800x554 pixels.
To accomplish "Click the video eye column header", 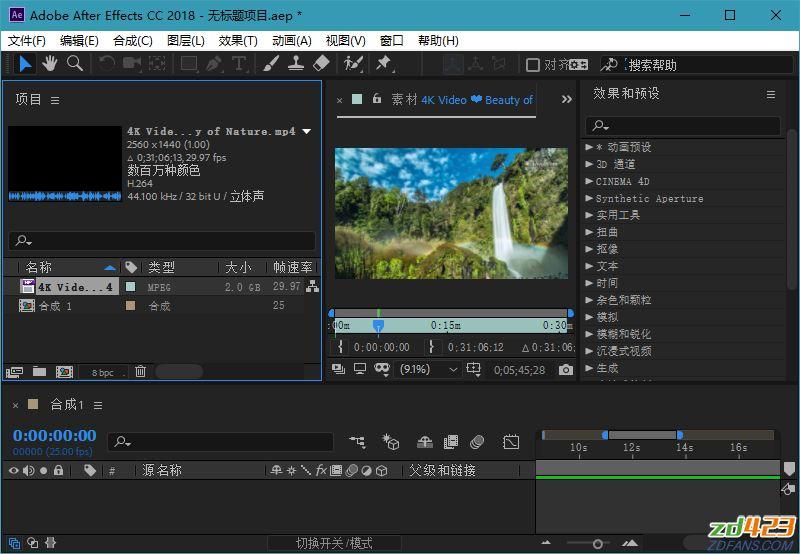I will (x=14, y=470).
